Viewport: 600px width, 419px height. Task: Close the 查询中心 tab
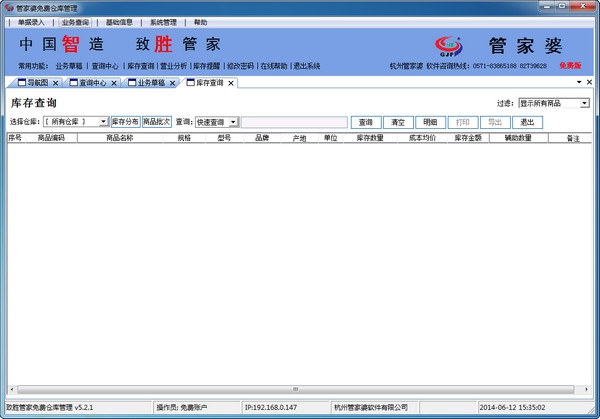pos(114,83)
